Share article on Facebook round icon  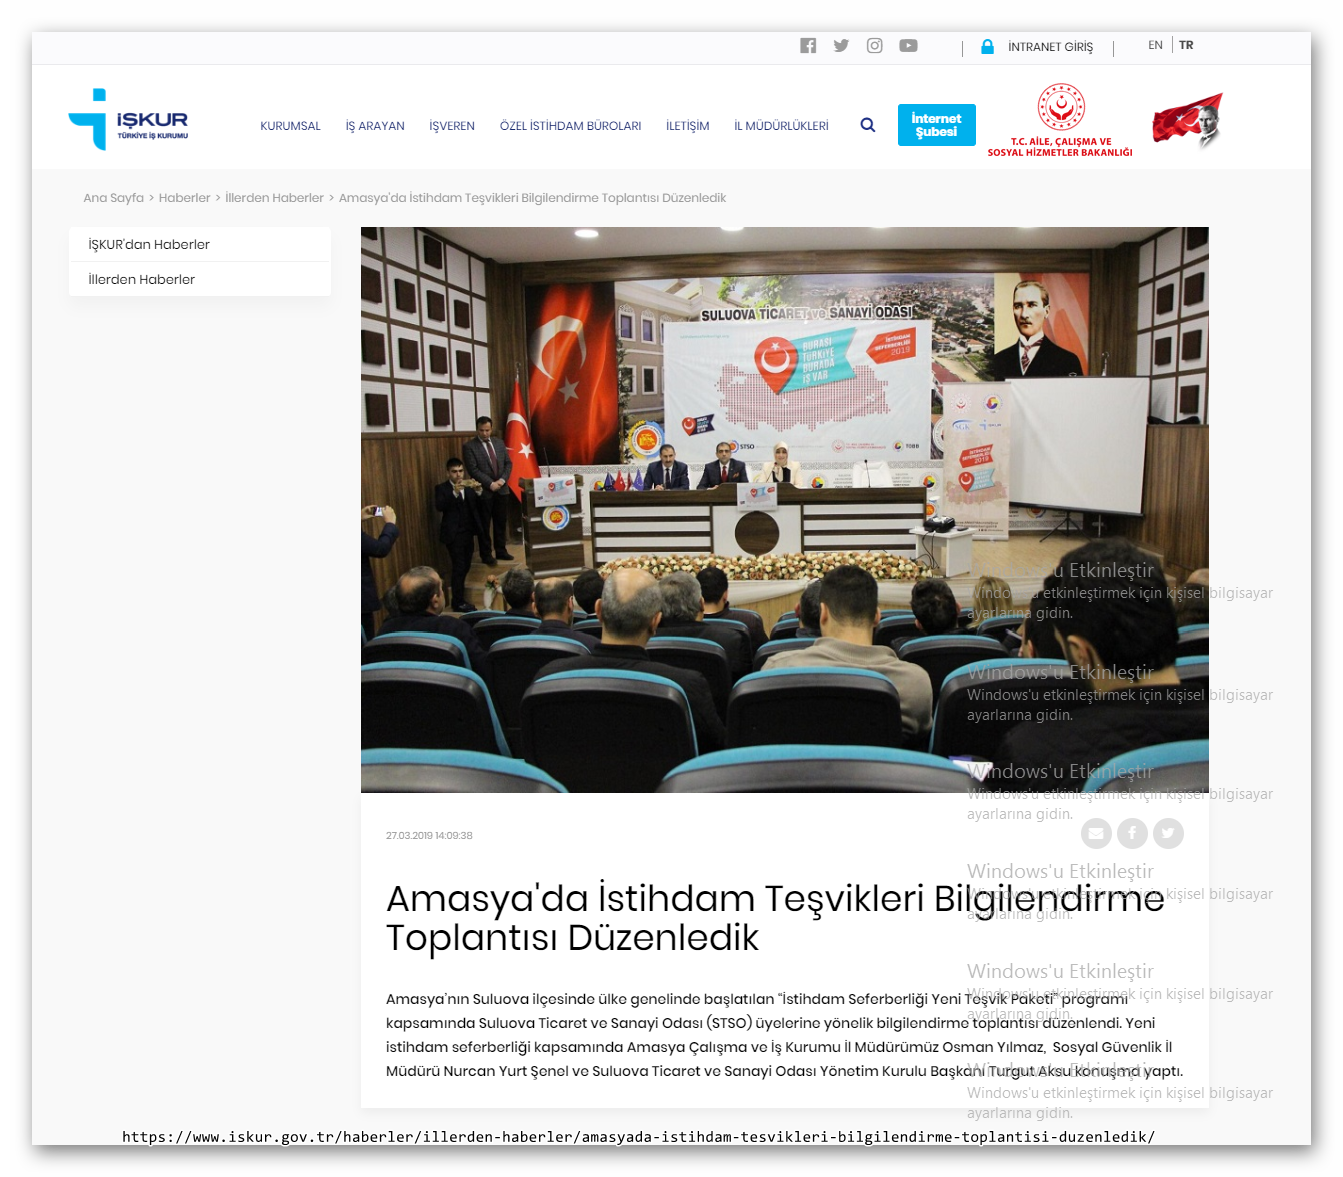pyautogui.click(x=1132, y=833)
